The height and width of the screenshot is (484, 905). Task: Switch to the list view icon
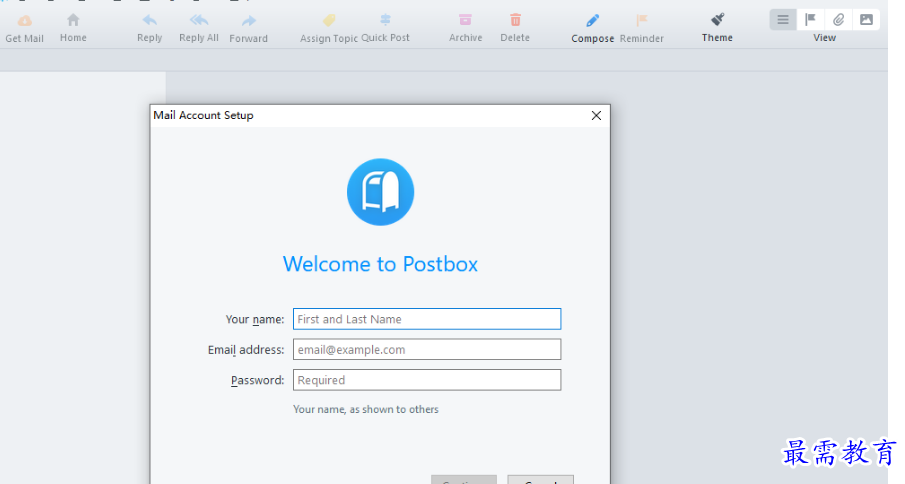pyautogui.click(x=783, y=20)
